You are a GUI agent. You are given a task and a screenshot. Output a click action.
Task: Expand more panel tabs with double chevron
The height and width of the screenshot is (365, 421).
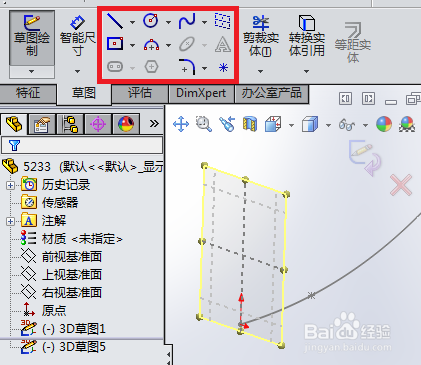(154, 124)
